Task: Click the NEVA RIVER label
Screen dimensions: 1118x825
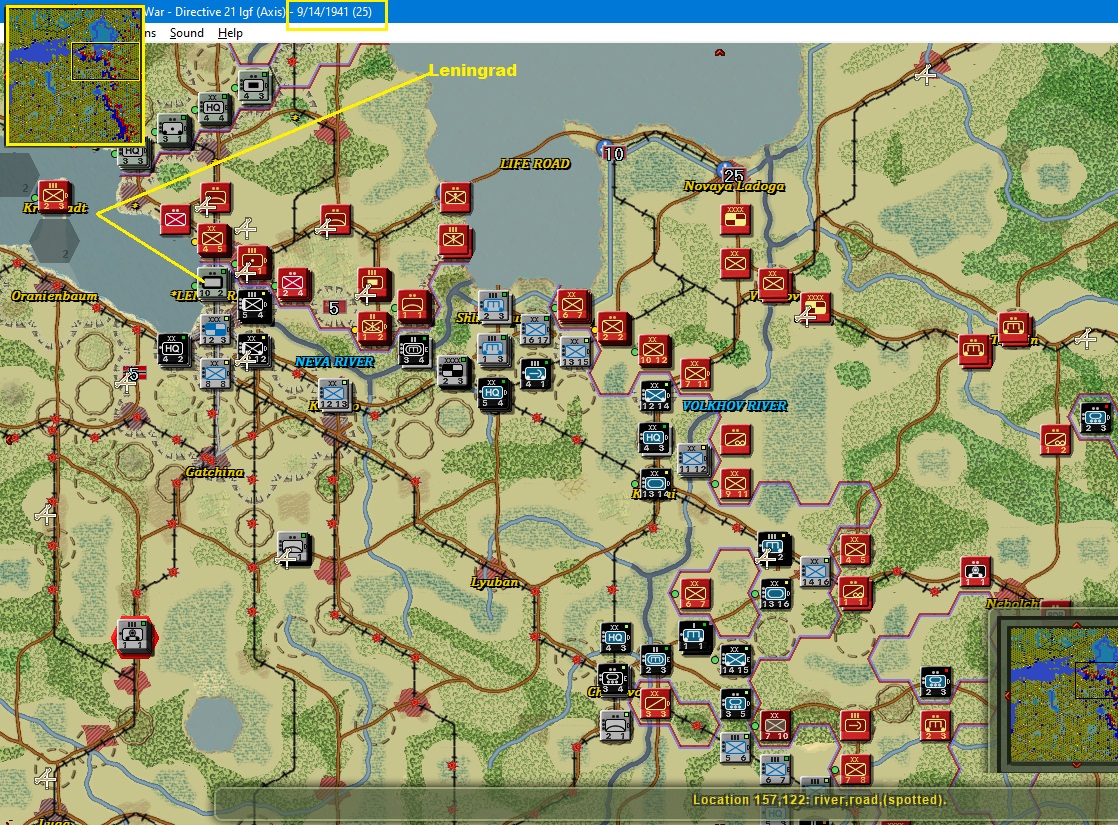Action: 334,362
